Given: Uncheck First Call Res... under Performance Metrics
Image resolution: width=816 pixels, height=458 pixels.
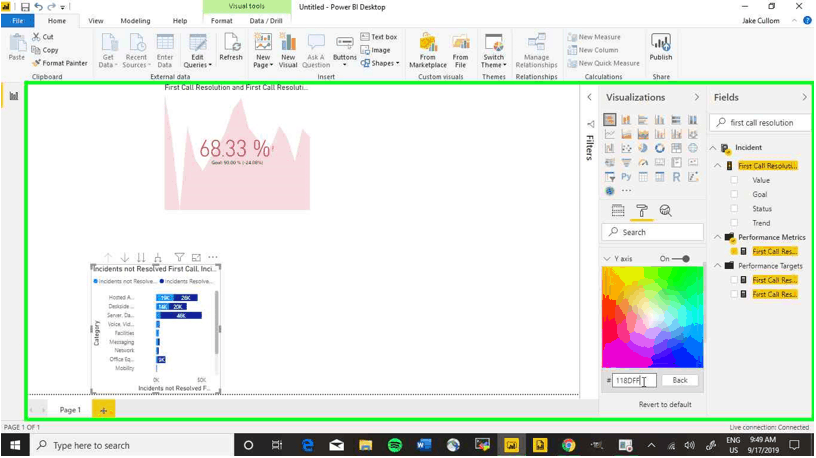Looking at the screenshot, I should coord(734,251).
